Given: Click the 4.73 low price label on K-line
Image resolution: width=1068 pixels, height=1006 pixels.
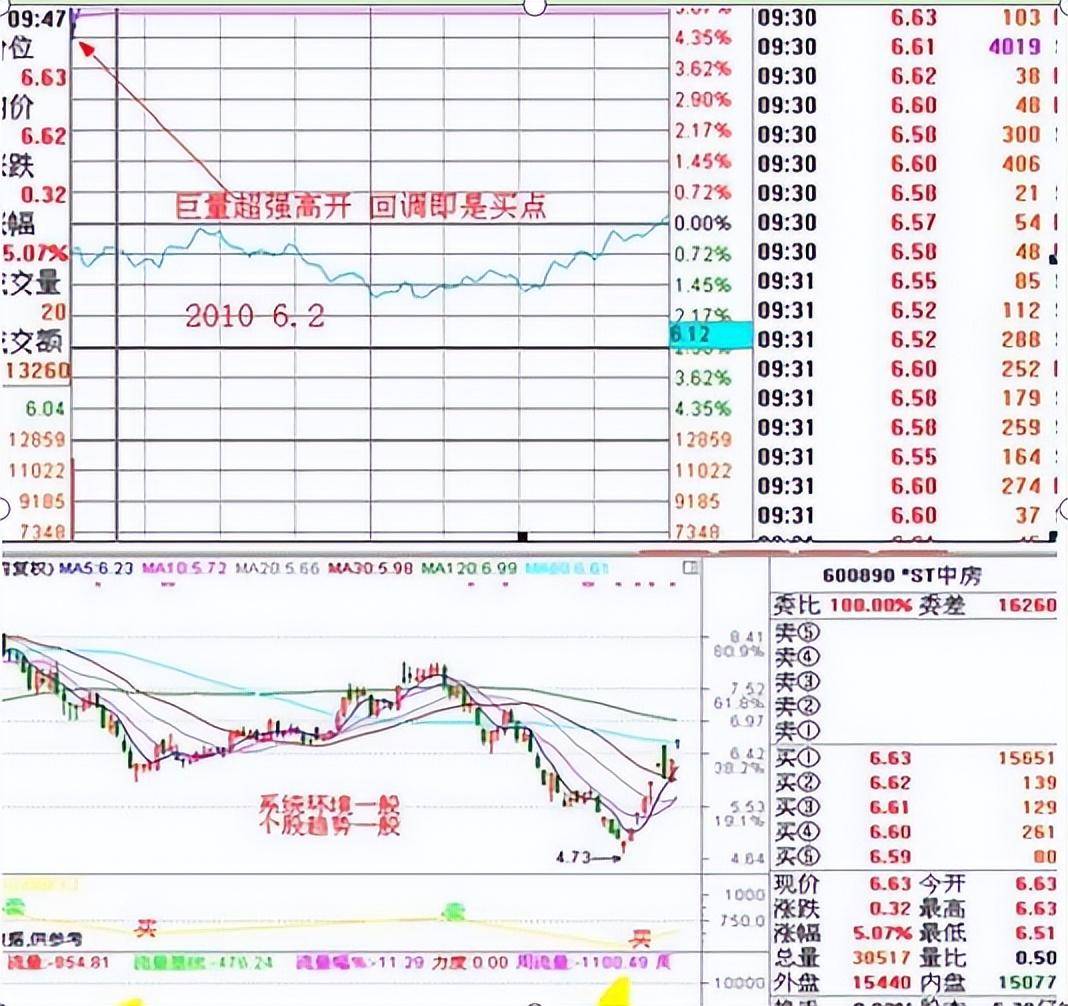Looking at the screenshot, I should (573, 857).
